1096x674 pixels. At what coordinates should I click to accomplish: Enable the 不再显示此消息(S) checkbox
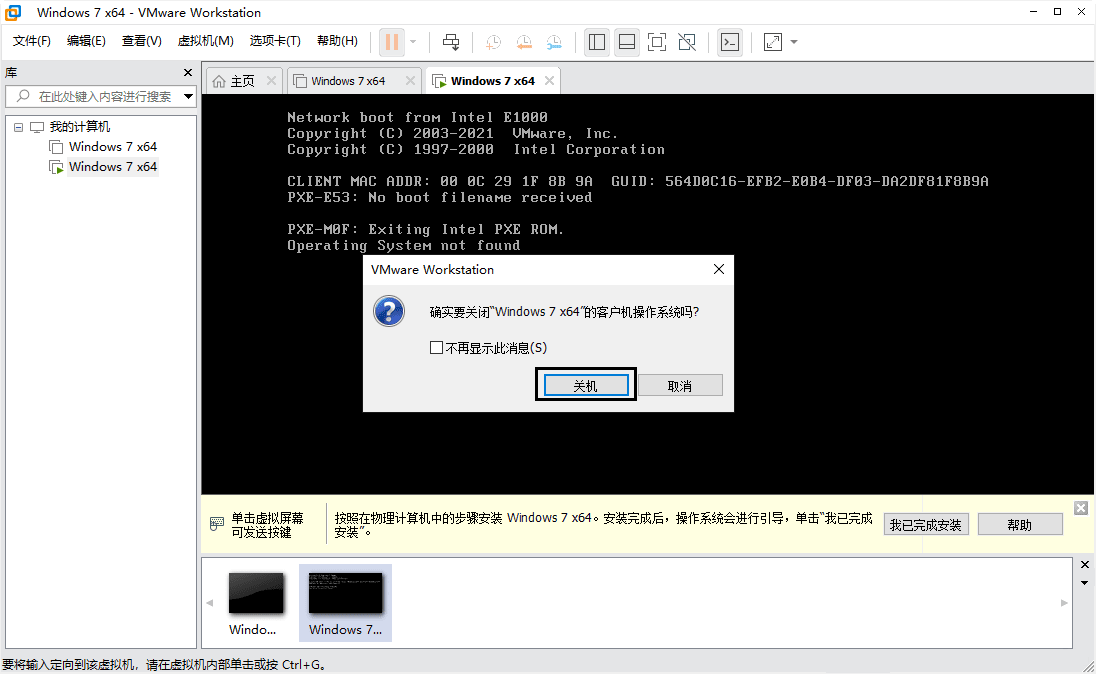[x=436, y=347]
